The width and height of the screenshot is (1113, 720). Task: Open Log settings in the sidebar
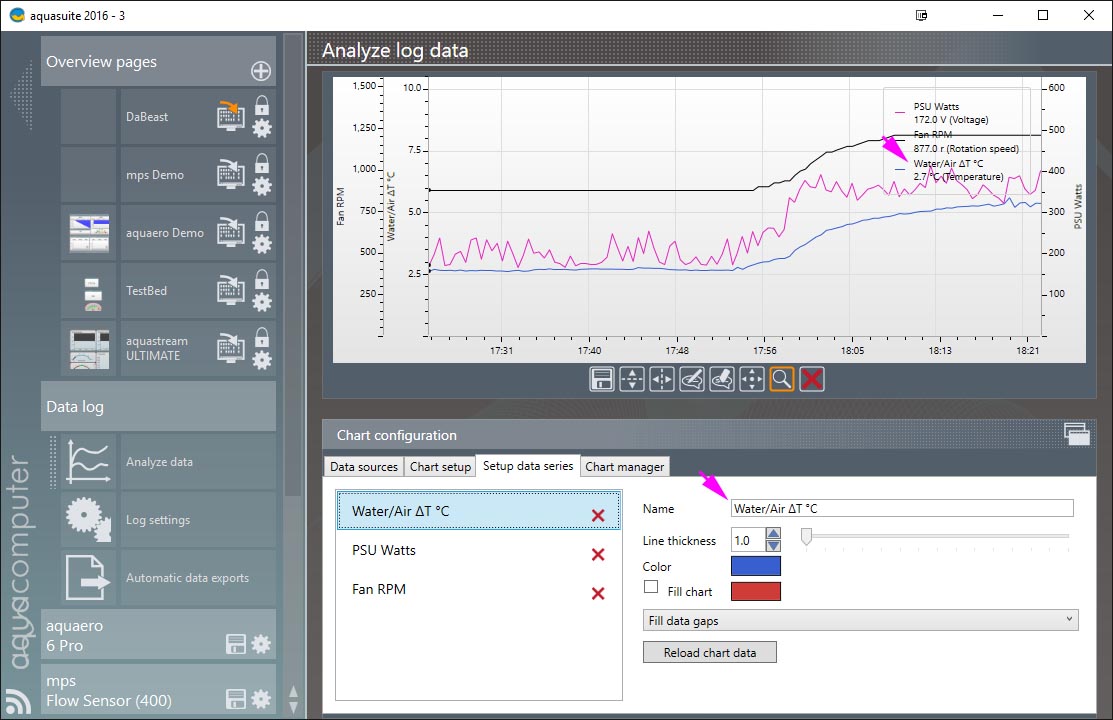157,520
